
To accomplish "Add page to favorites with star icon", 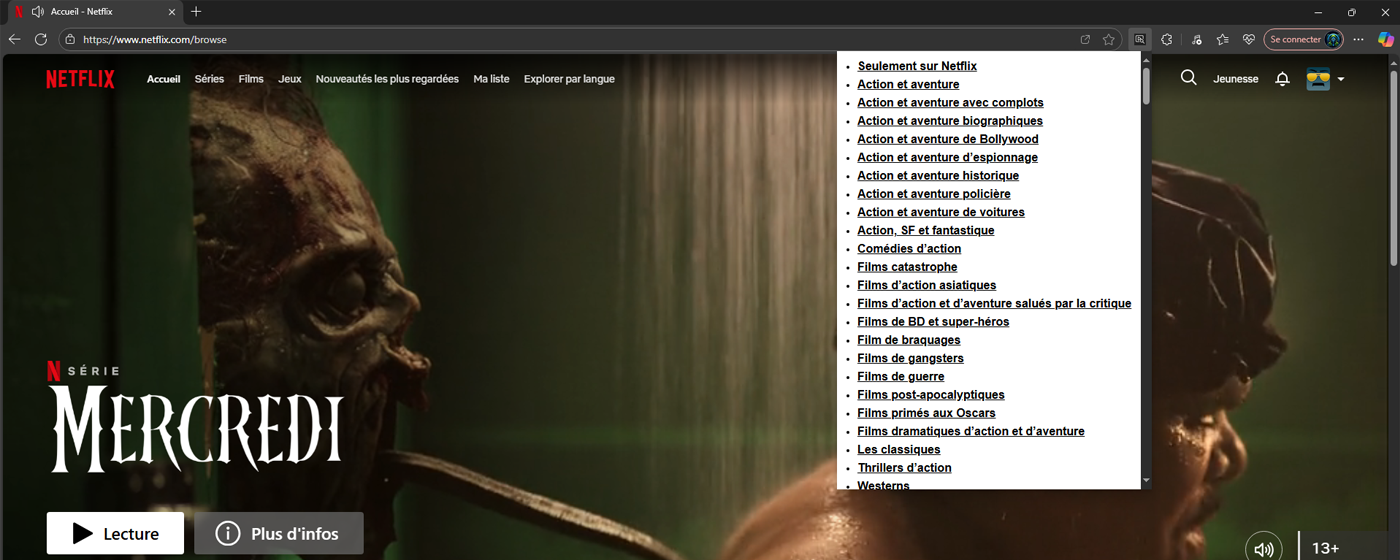I will [1108, 40].
